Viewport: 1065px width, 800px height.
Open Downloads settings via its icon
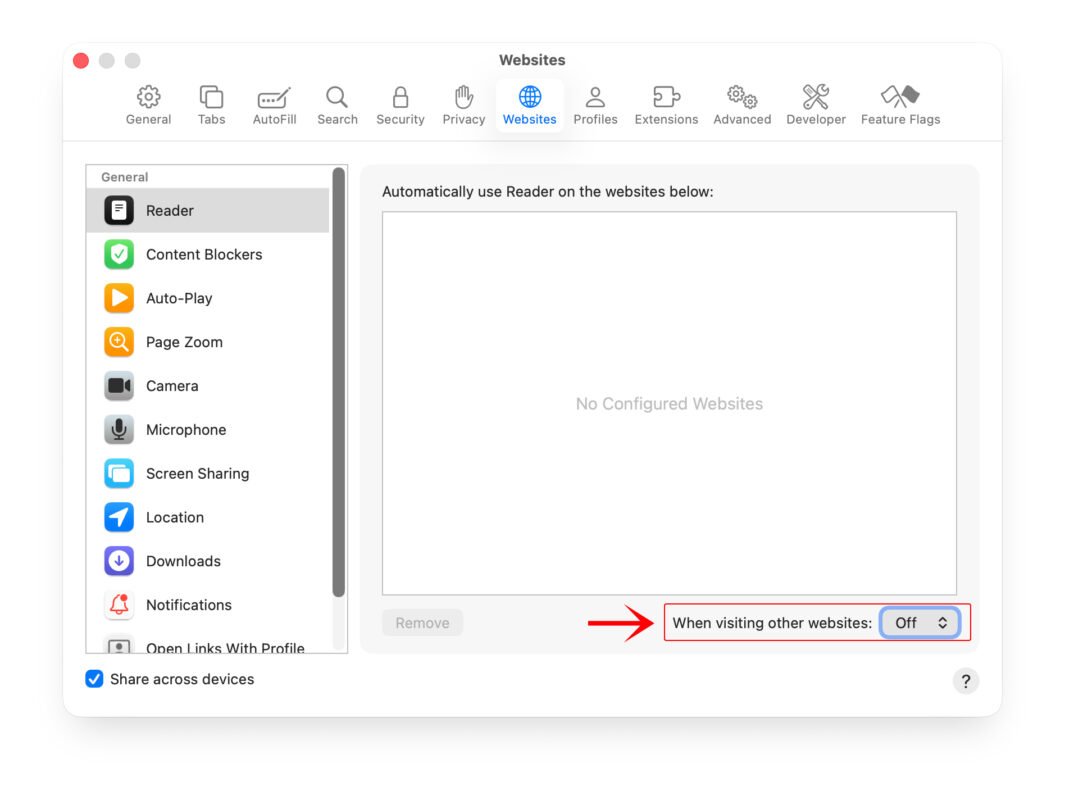118,561
